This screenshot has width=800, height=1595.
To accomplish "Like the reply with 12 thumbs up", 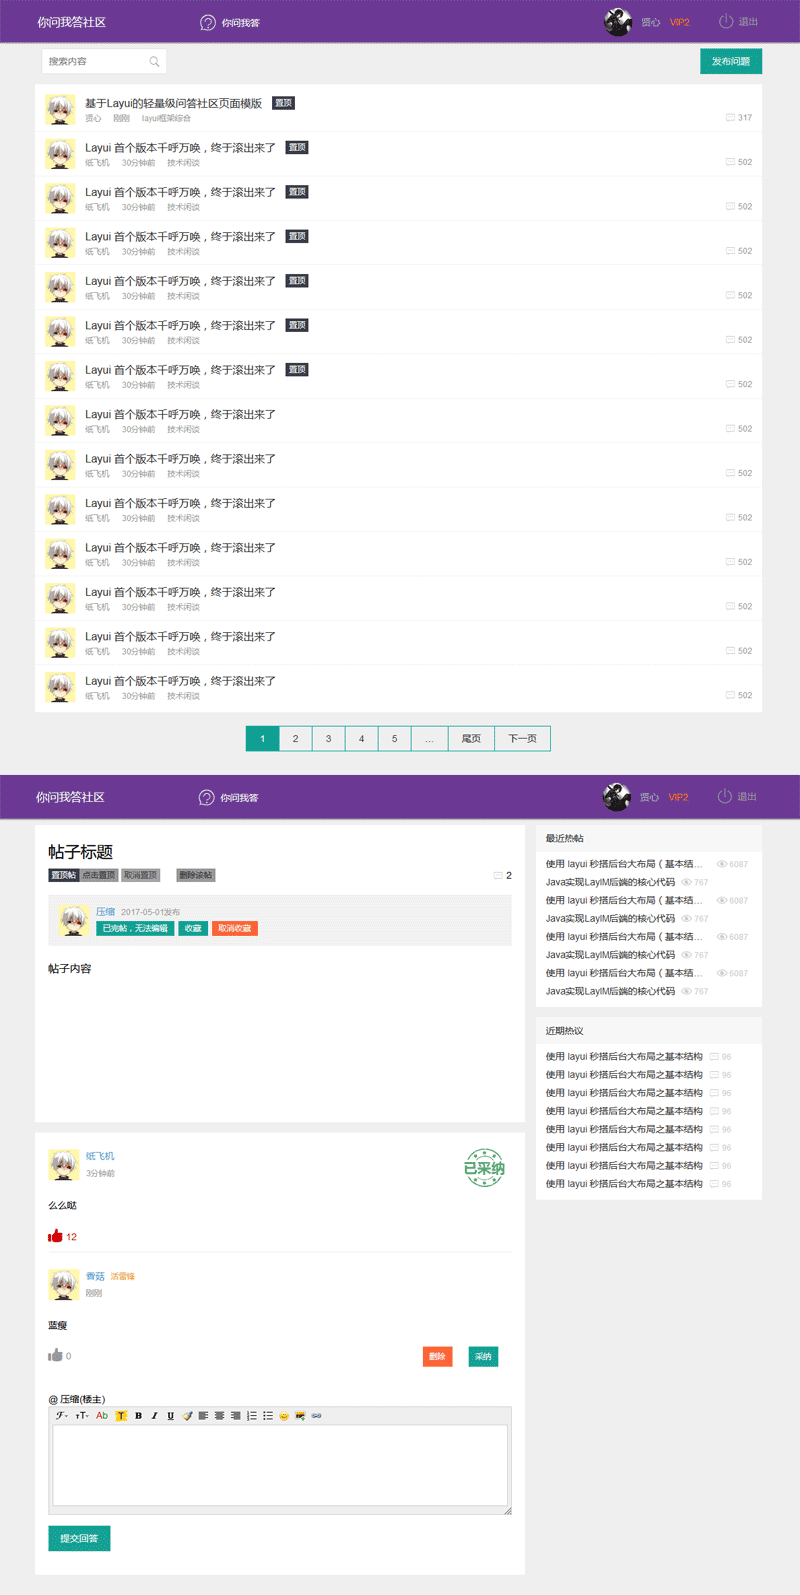I will pos(55,1236).
